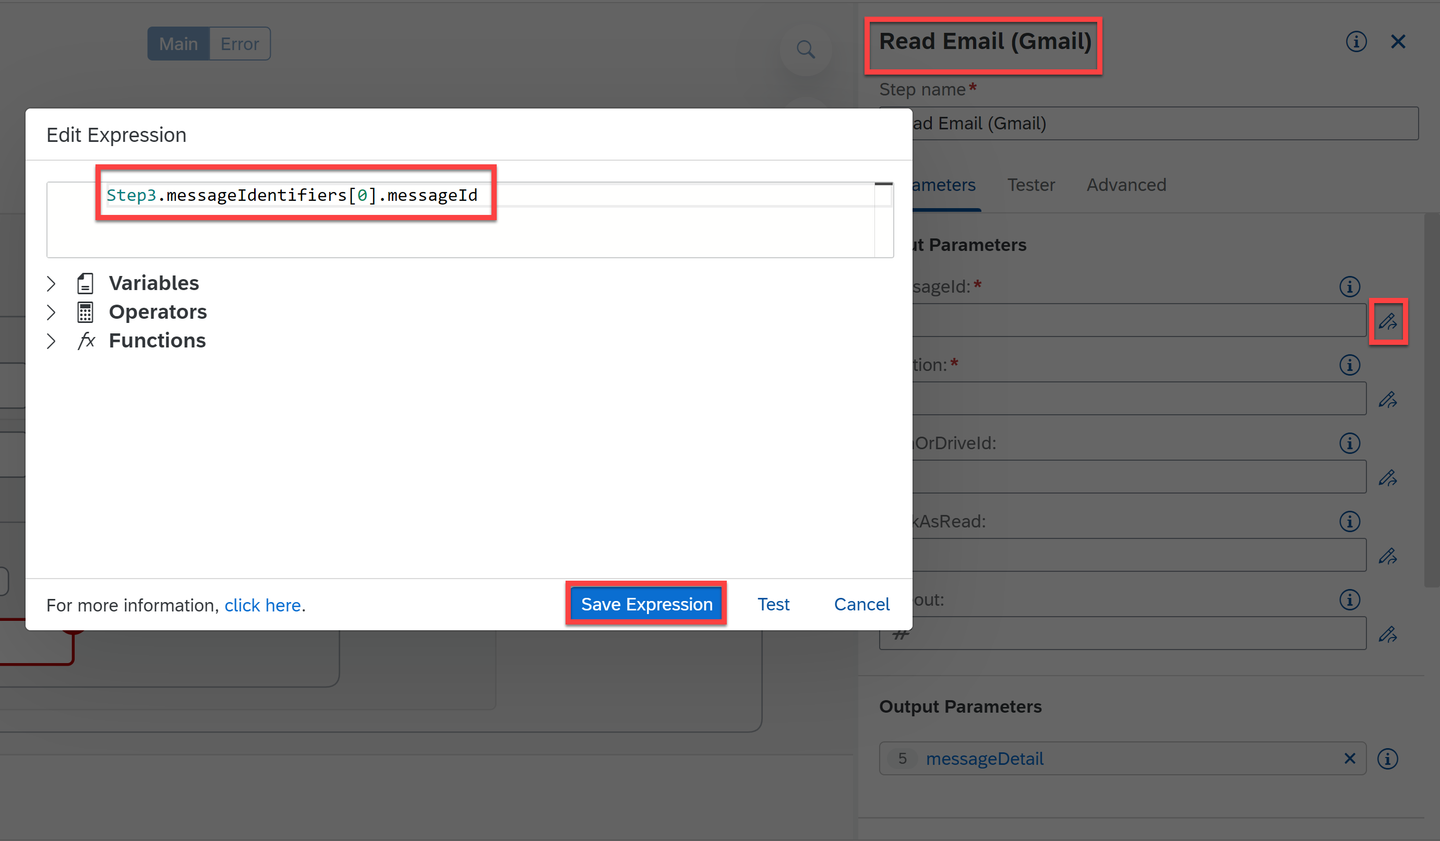Show info for messageDetail output parameter

coord(1388,759)
